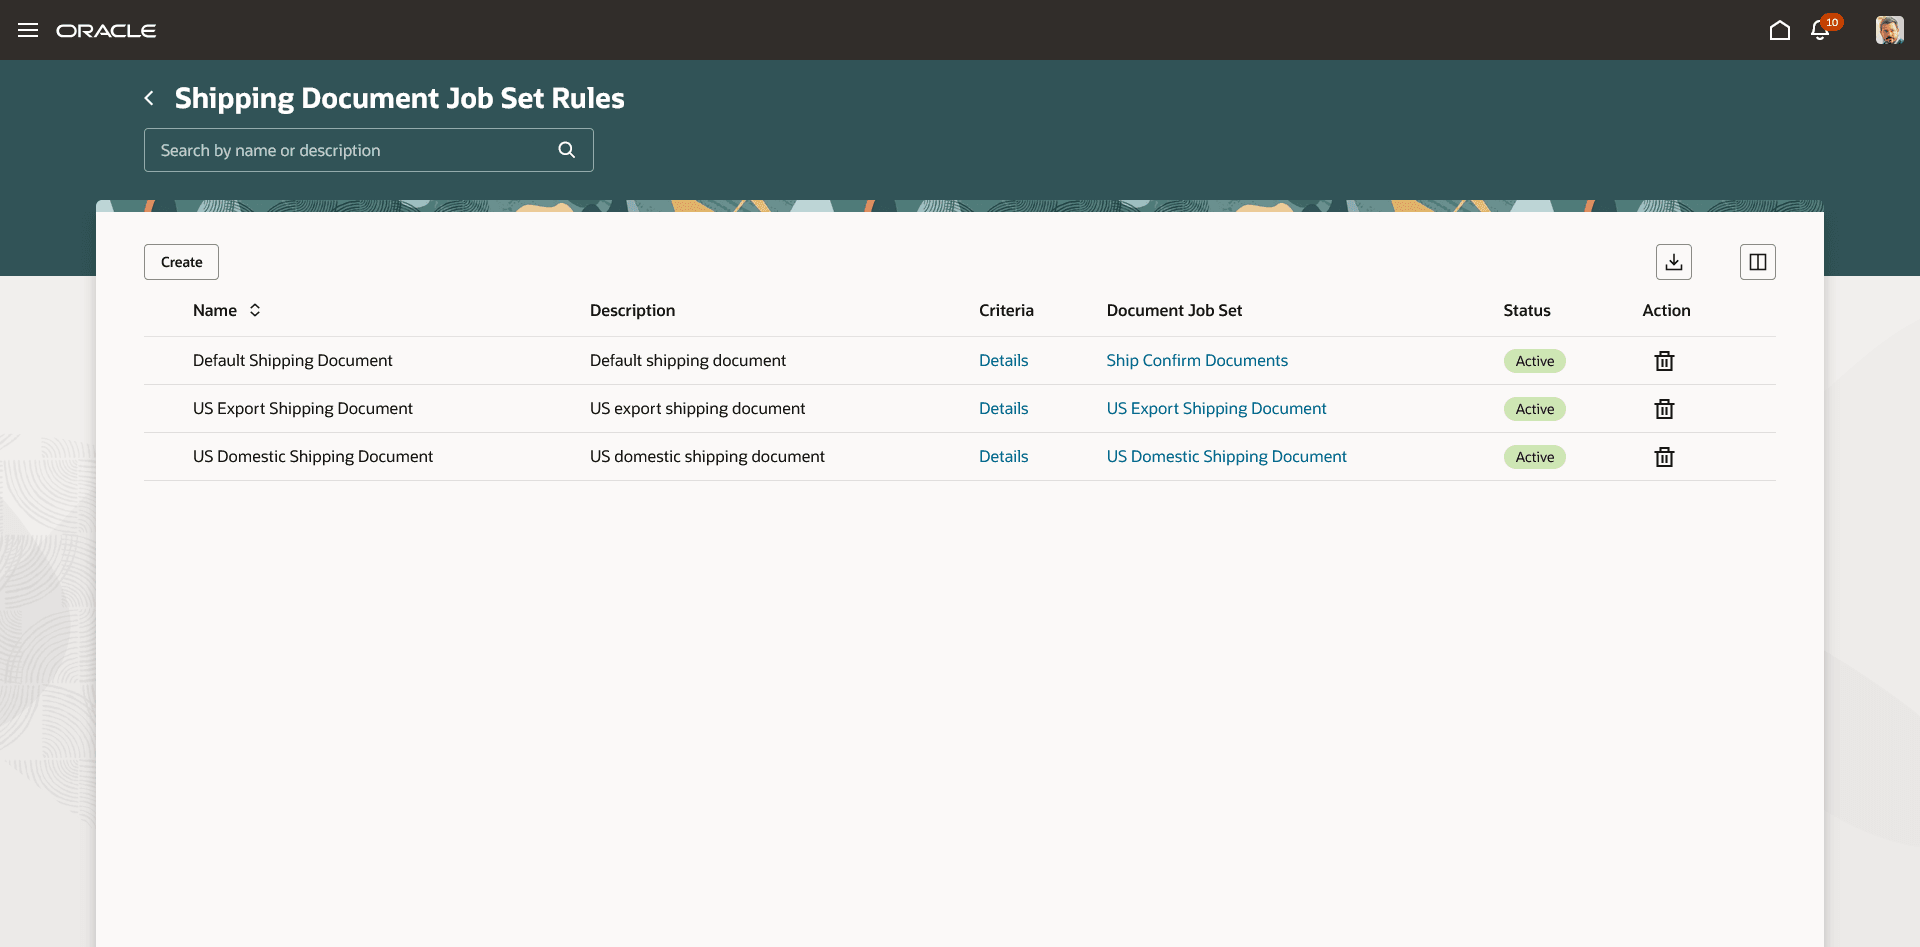View Details for US Export Shipping Document
The width and height of the screenshot is (1920, 947).
coord(1003,408)
